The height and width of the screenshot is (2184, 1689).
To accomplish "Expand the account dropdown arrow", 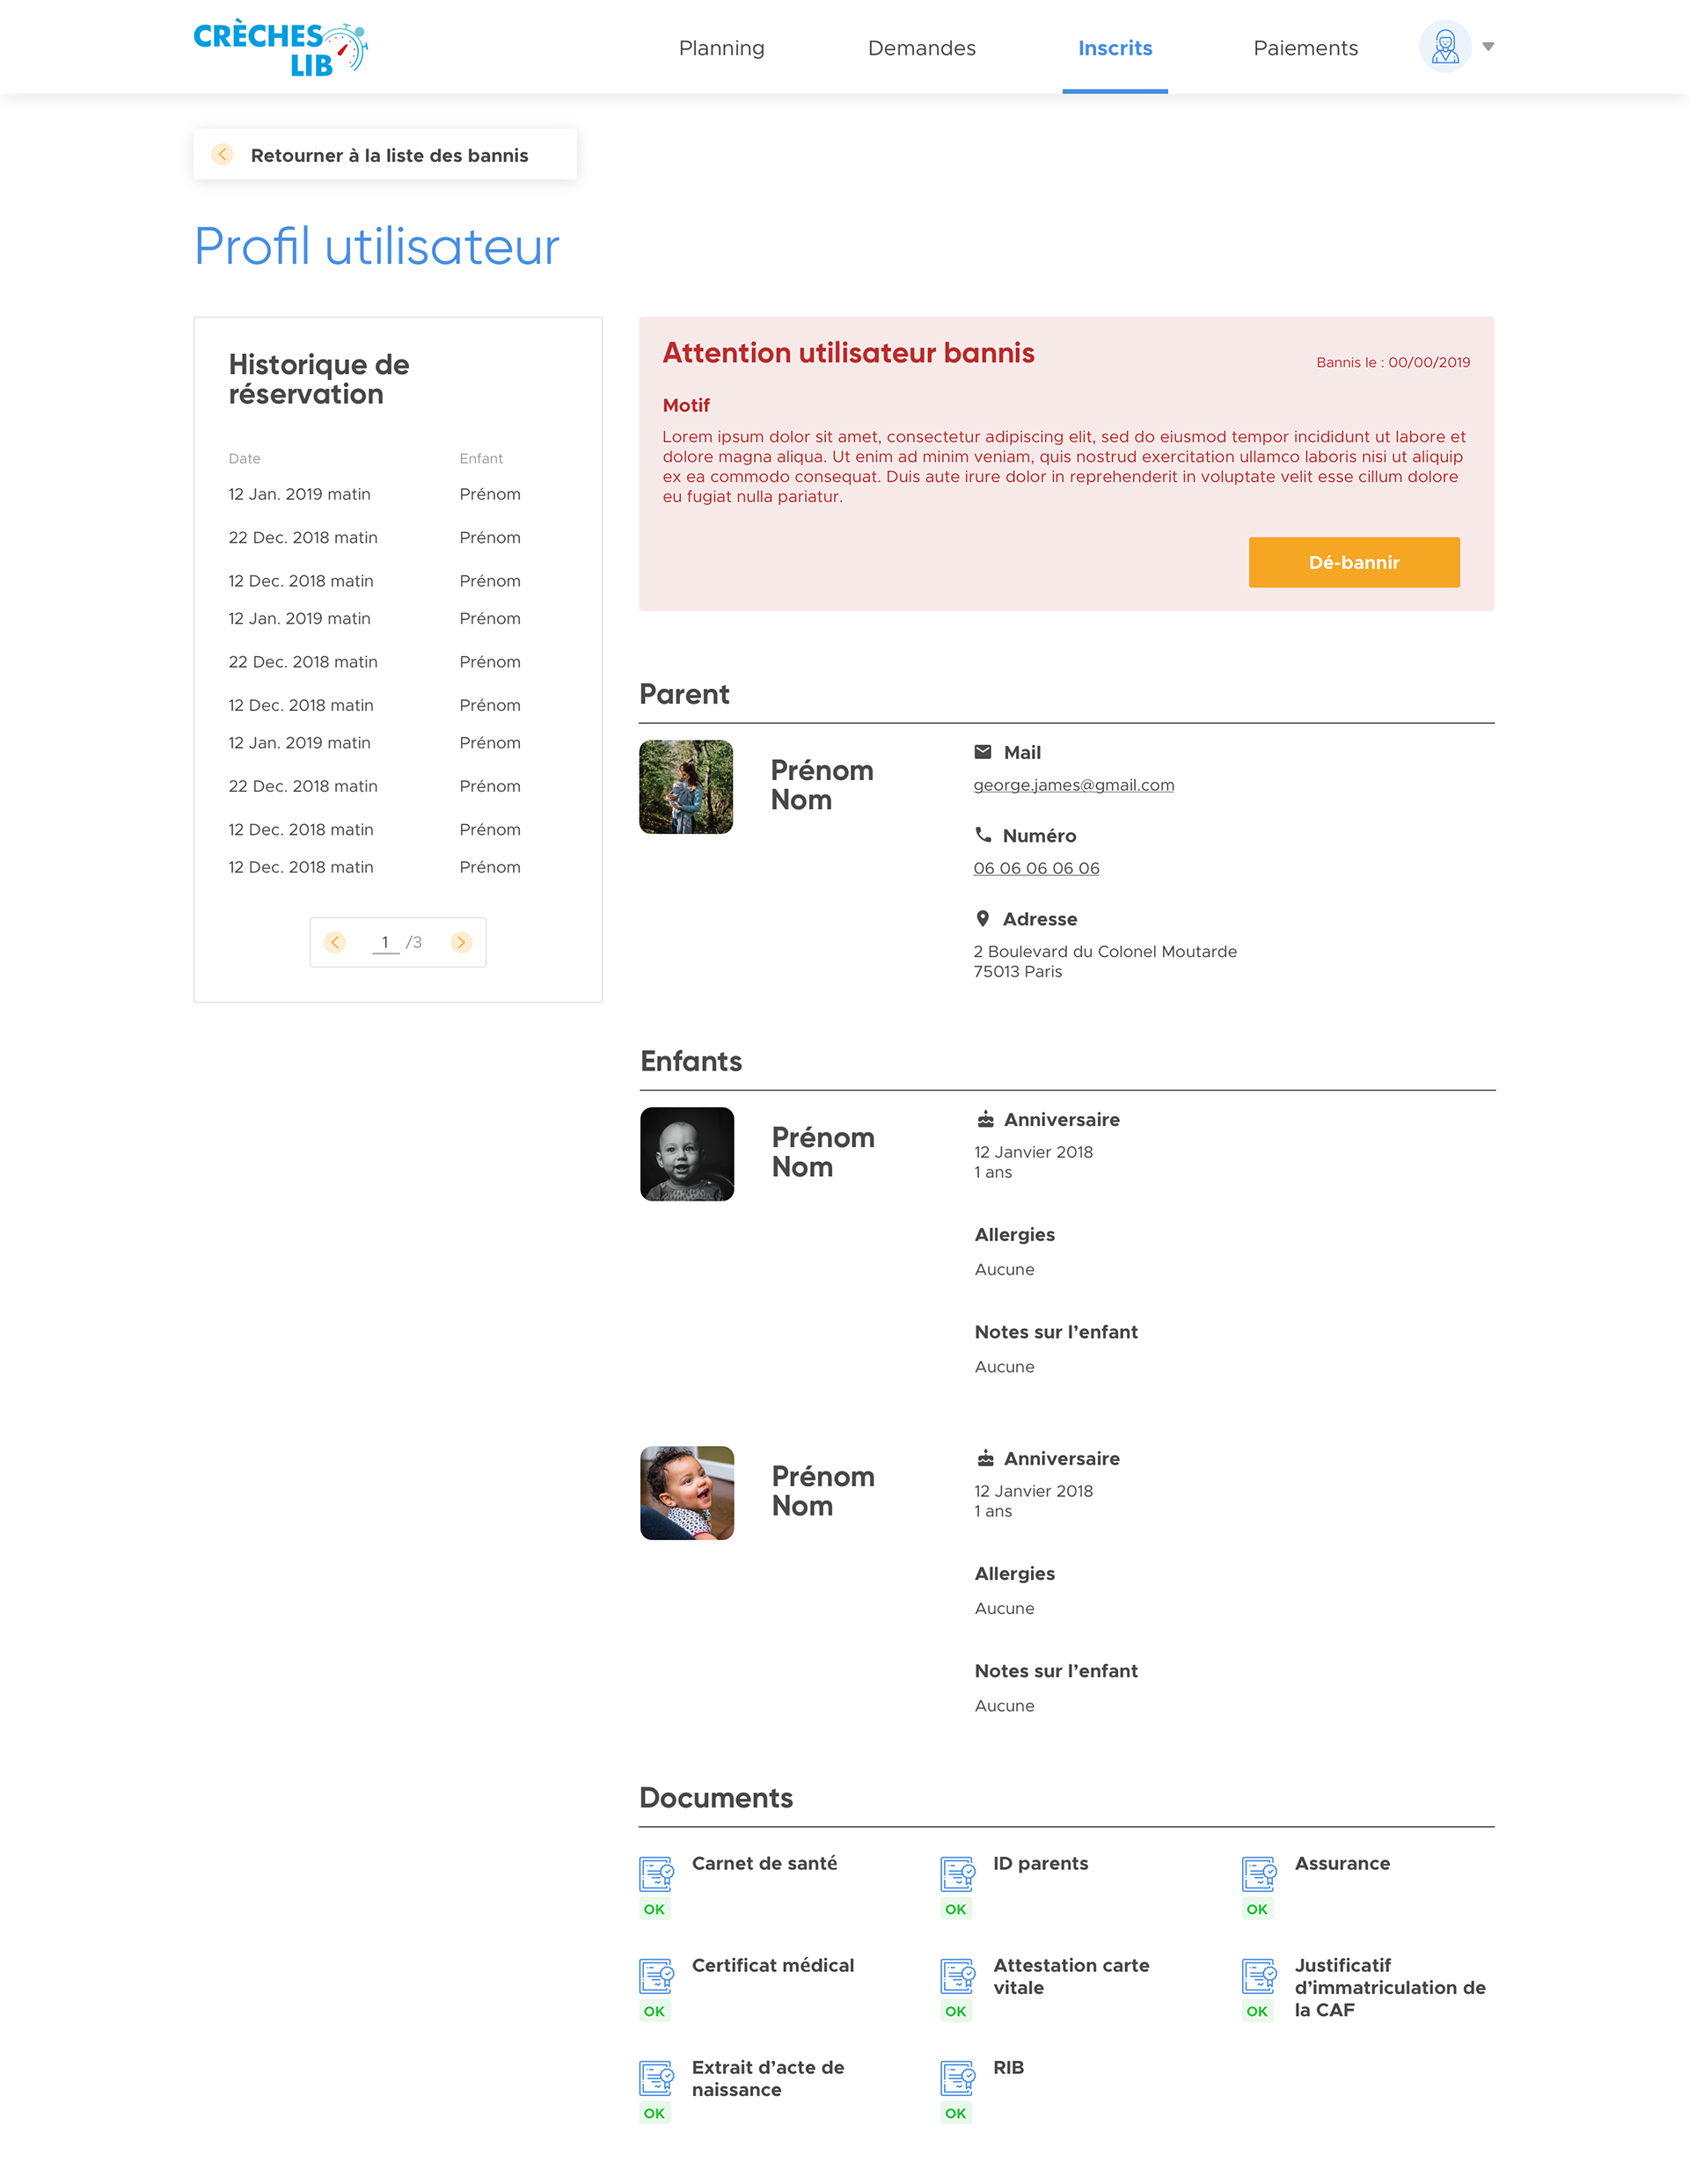I will click(x=1488, y=47).
